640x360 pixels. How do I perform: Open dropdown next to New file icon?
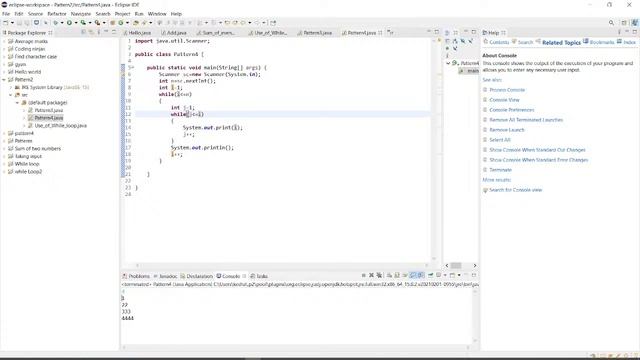pos(12,23)
